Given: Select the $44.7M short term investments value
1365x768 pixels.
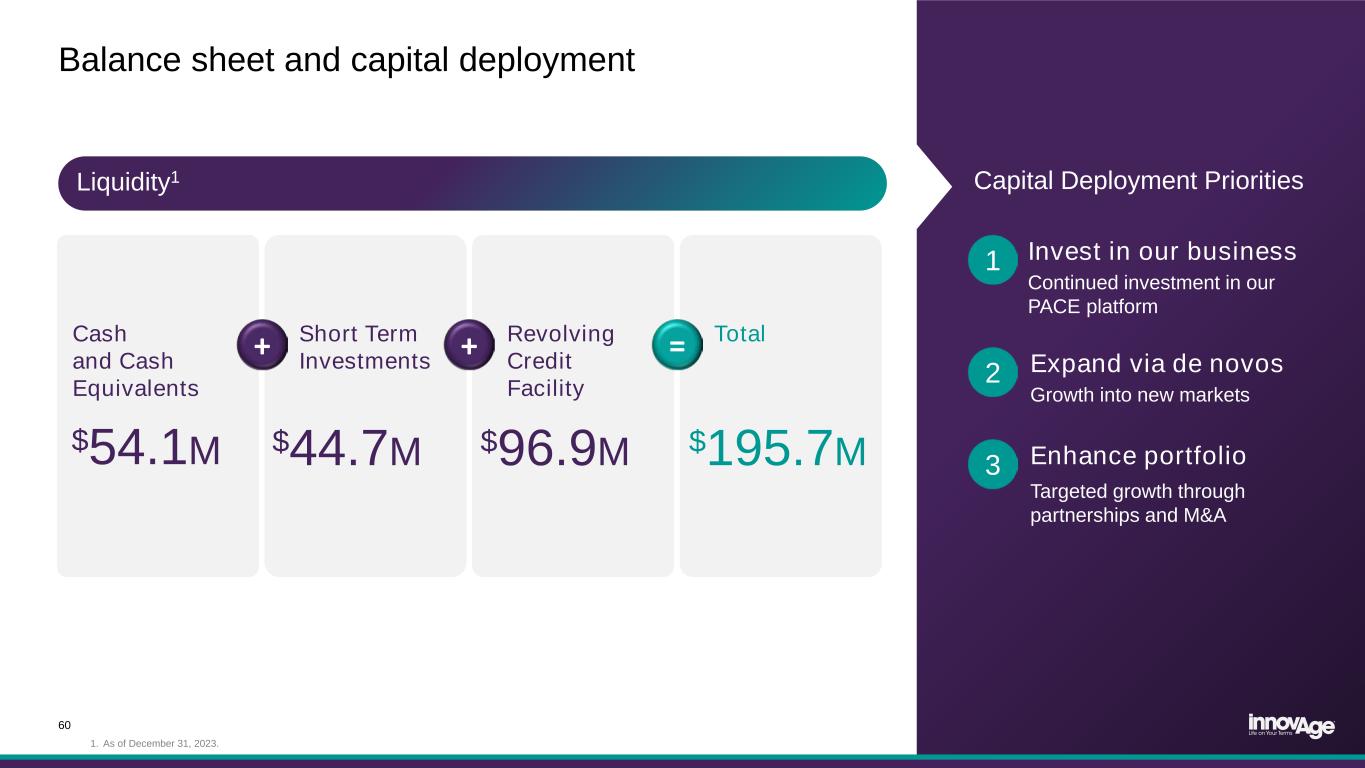Looking at the screenshot, I should pos(347,450).
